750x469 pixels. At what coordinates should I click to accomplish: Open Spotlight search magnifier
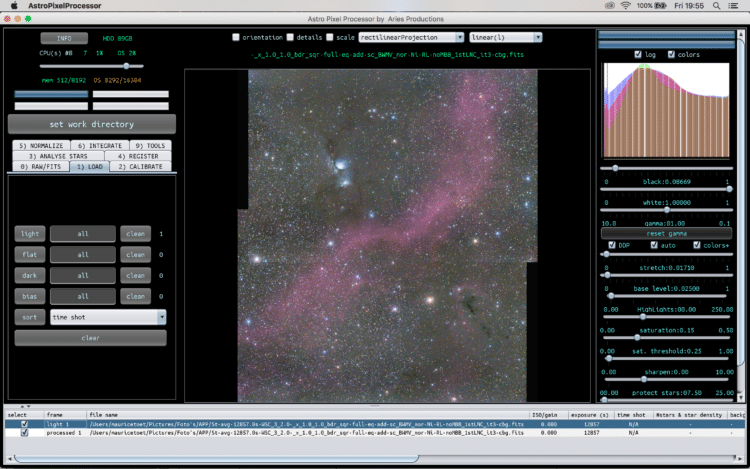coord(716,6)
